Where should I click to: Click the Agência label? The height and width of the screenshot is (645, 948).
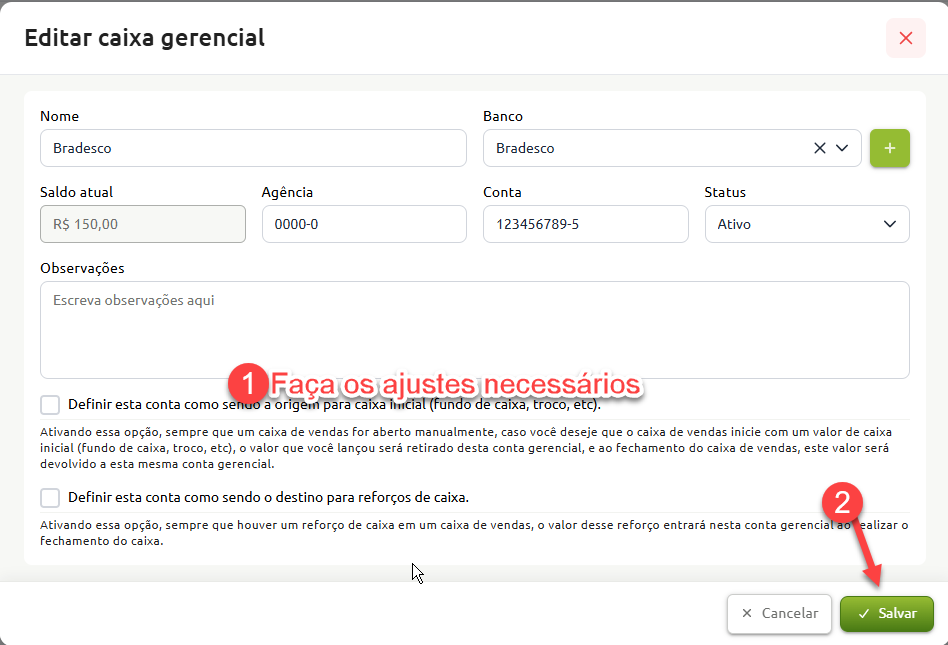pos(287,192)
